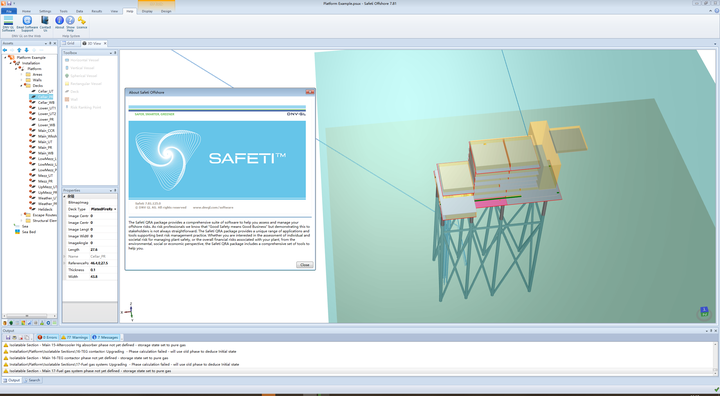Click the Length property value field
The width and height of the screenshot is (720, 396).
pos(103,249)
